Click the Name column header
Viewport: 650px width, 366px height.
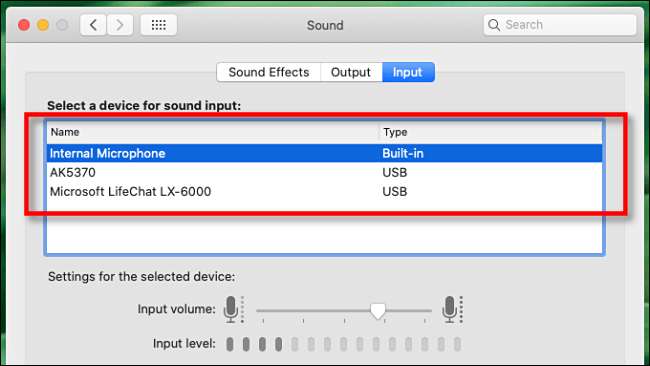(213, 132)
